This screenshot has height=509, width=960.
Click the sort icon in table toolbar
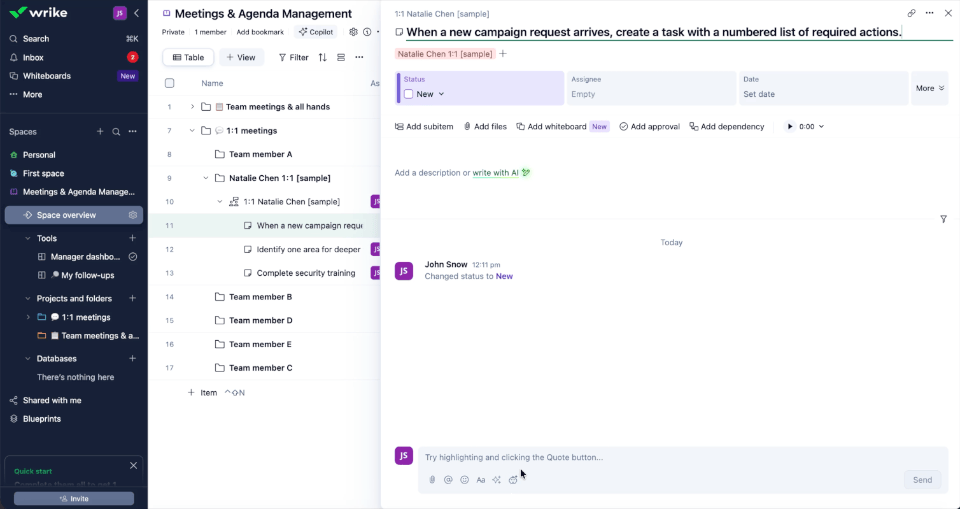(x=323, y=58)
